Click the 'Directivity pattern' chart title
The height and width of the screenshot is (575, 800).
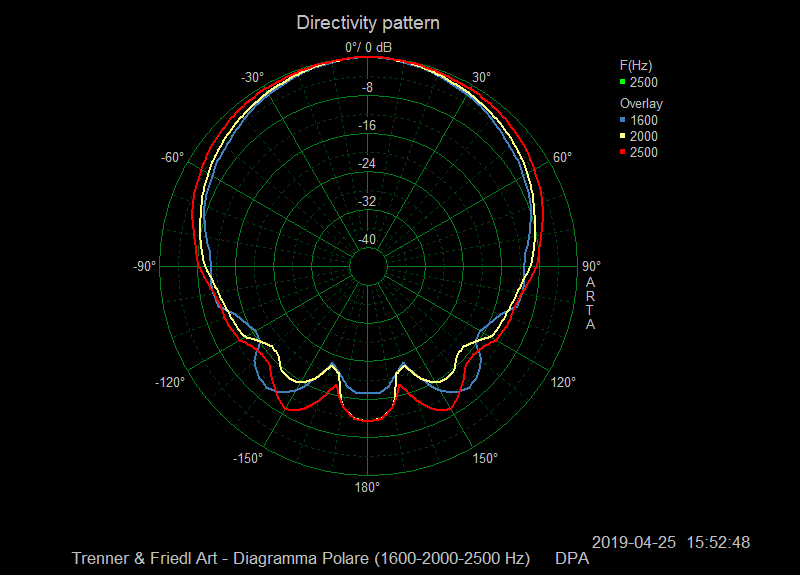(x=368, y=23)
